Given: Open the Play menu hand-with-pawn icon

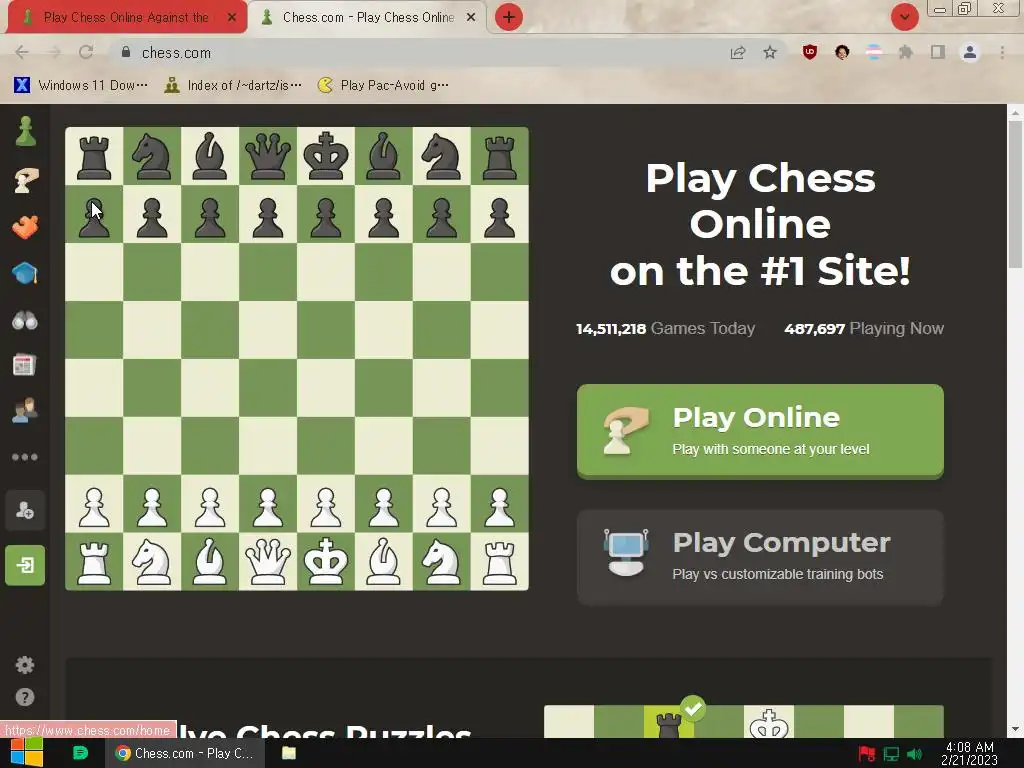Looking at the screenshot, I should tap(25, 180).
